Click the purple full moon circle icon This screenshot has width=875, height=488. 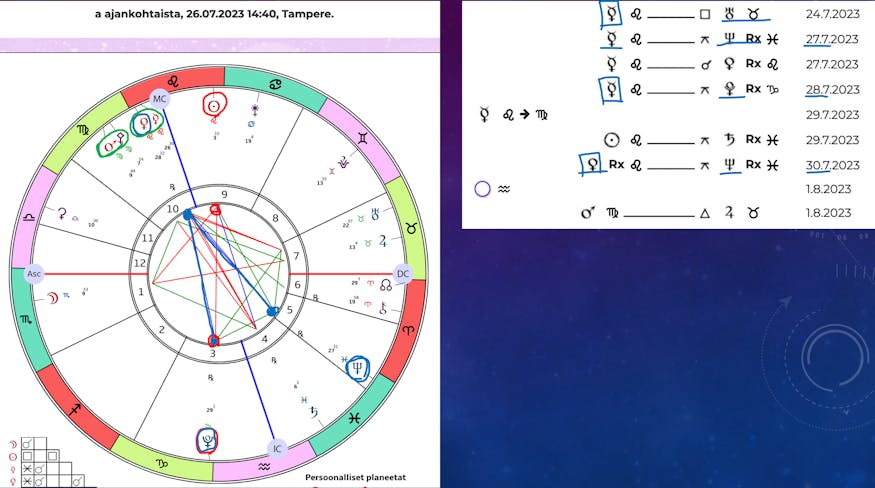[482, 188]
